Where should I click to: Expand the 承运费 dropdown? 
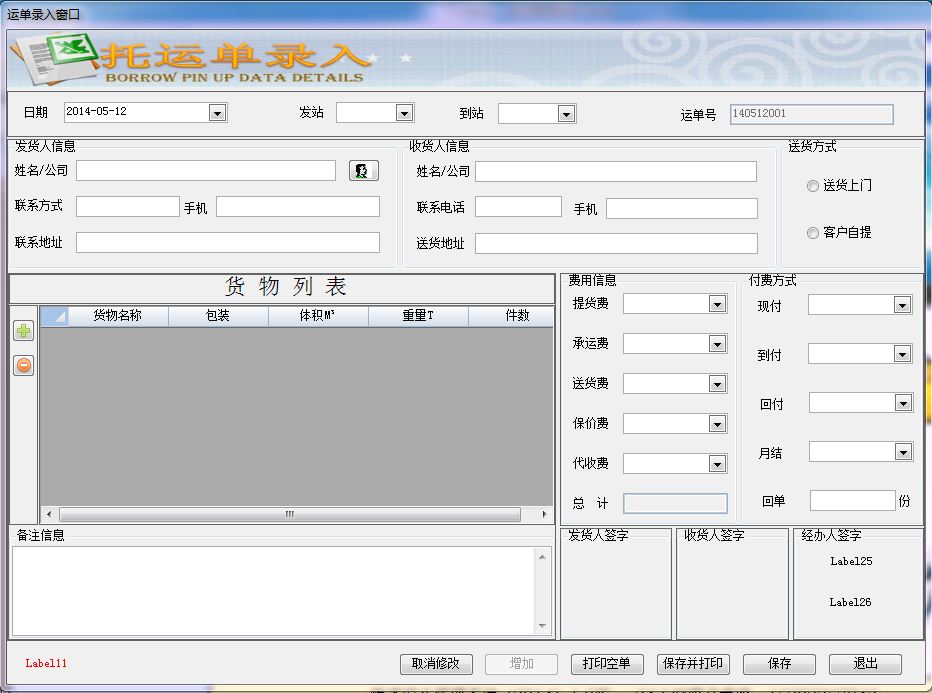click(x=717, y=344)
